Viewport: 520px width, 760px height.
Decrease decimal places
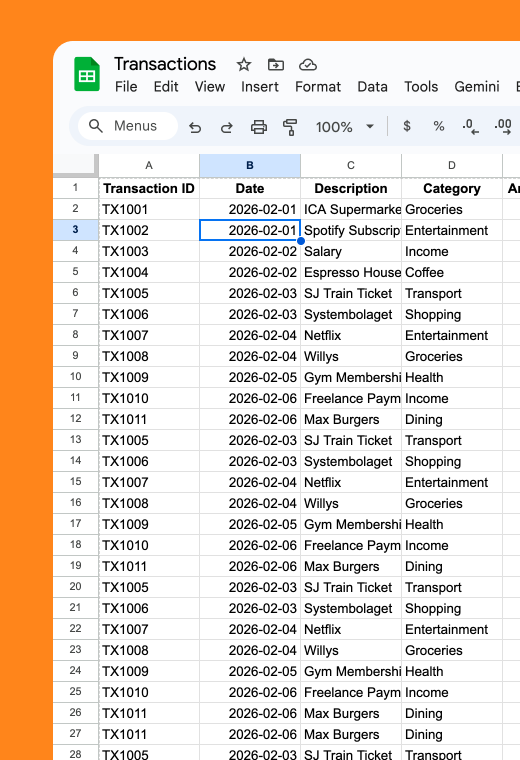tap(470, 127)
